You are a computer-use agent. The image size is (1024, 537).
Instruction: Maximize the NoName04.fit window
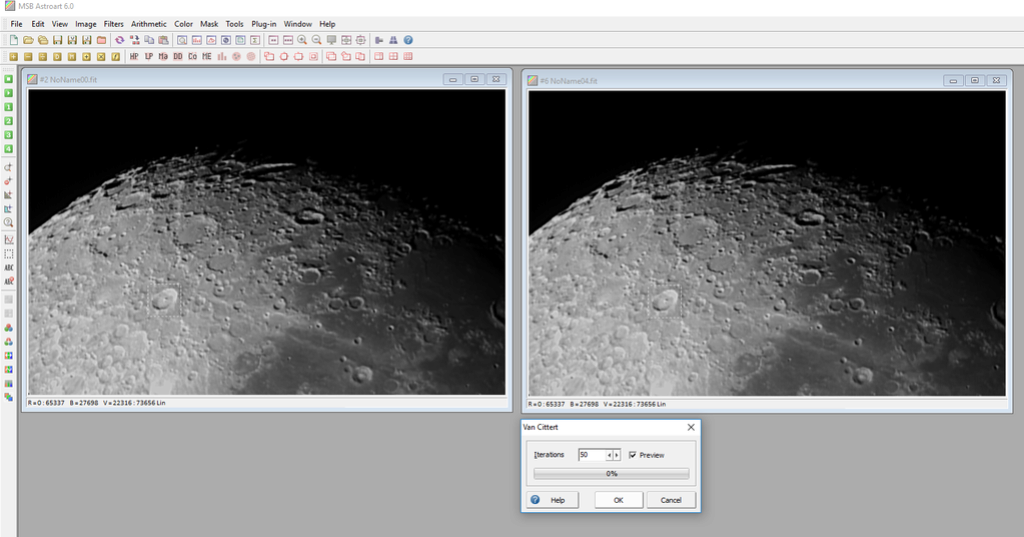(x=974, y=80)
